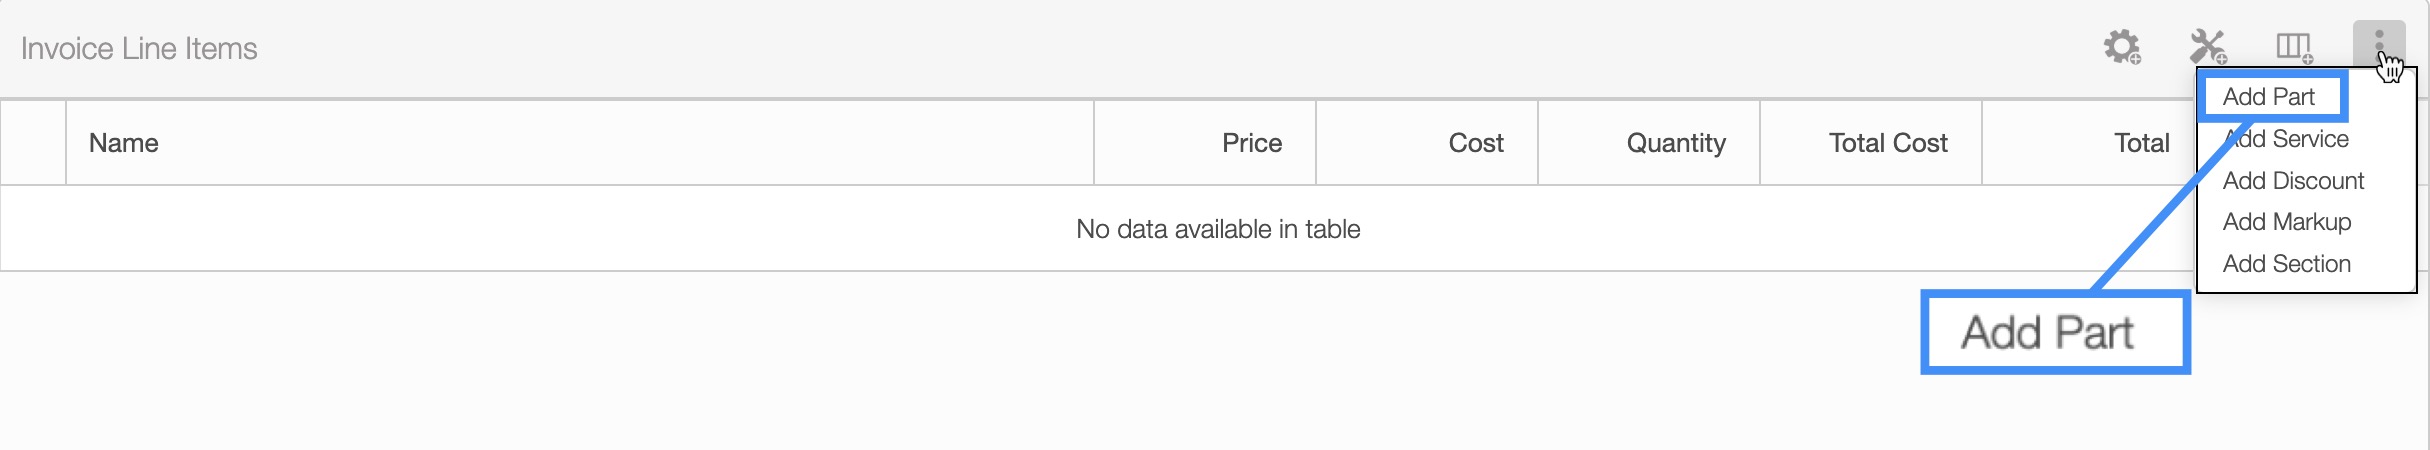
Task: Pick Add Discount in the menu
Action: pos(2293,181)
